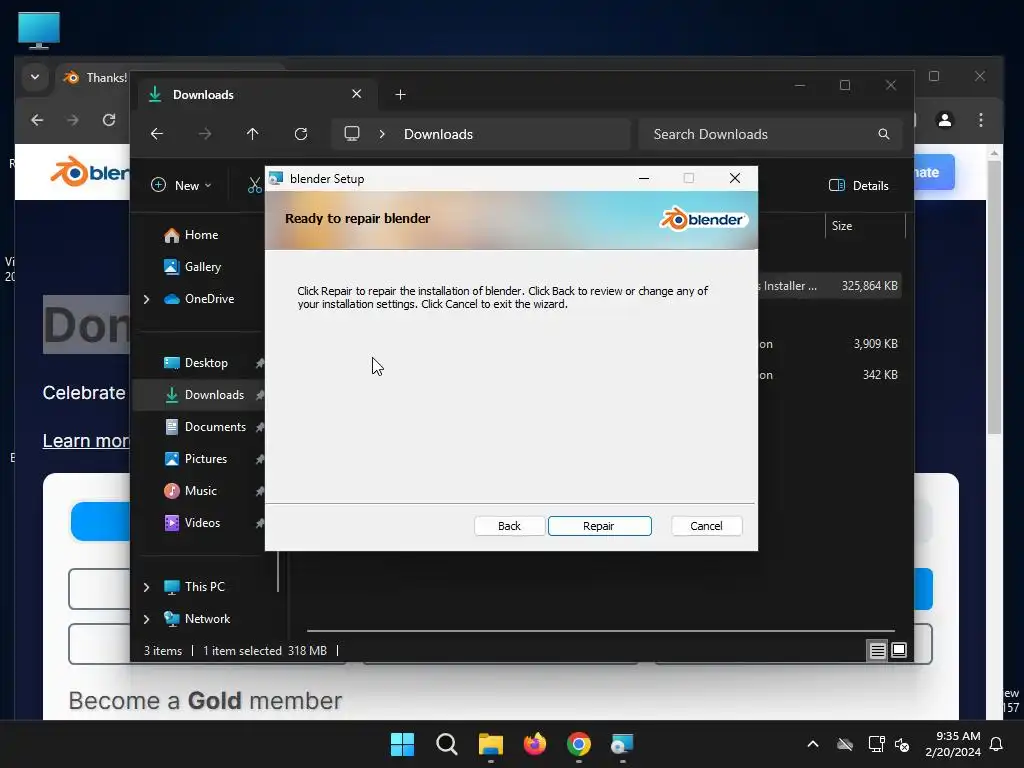Viewport: 1024px width, 768px height.
Task: Click the desktop computer icon
Action: click(x=39, y=30)
